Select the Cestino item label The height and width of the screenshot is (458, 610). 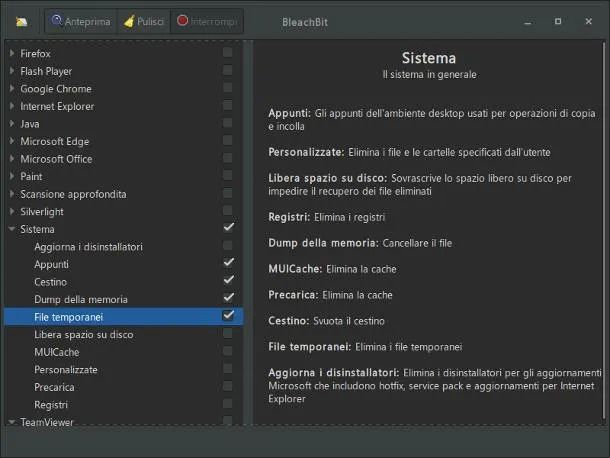[51, 282]
